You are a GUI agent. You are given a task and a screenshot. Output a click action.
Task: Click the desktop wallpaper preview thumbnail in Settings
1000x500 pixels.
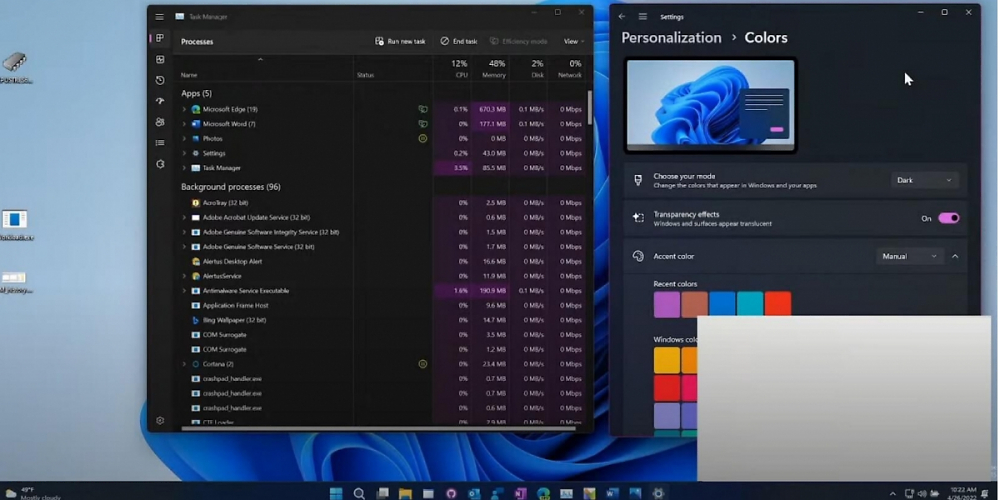(710, 105)
